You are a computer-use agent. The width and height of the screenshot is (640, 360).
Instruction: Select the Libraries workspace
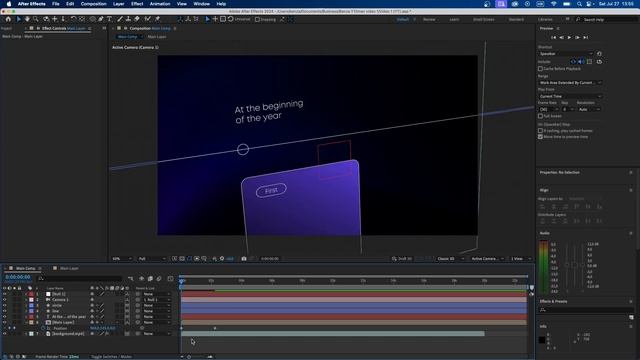[545, 19]
